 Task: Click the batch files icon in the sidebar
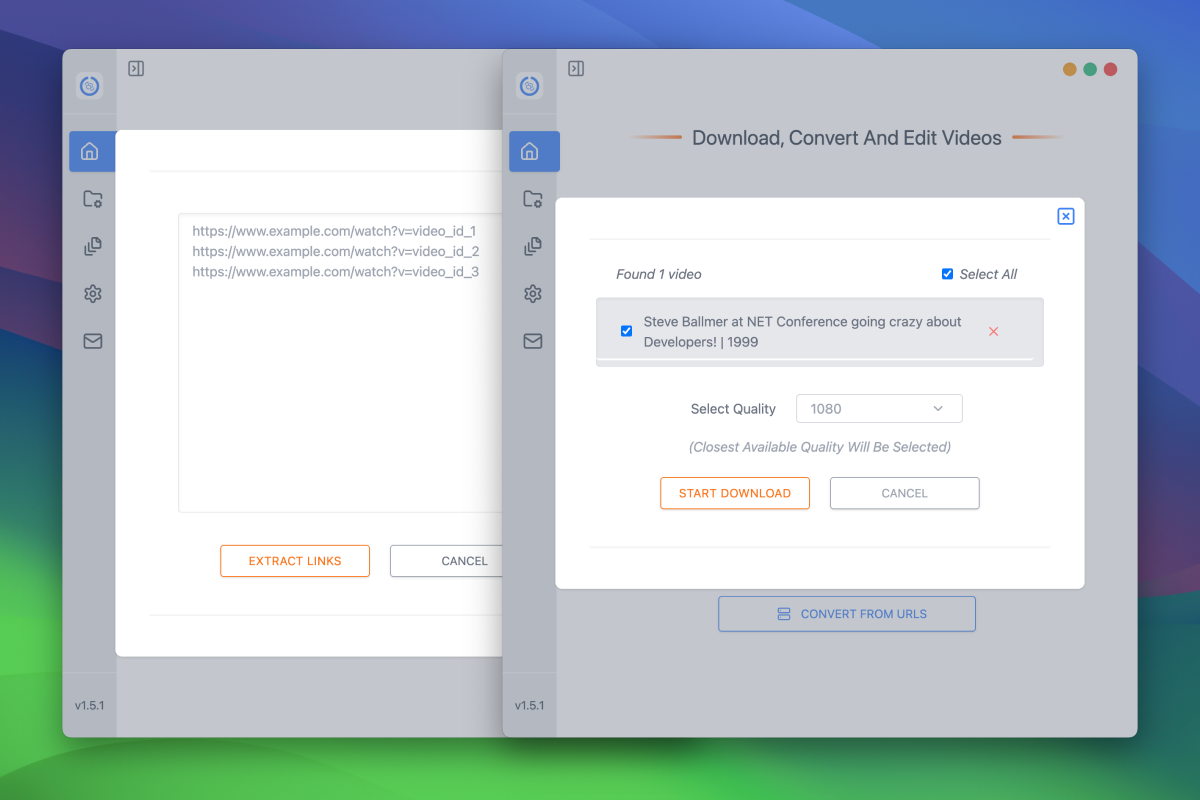[533, 246]
